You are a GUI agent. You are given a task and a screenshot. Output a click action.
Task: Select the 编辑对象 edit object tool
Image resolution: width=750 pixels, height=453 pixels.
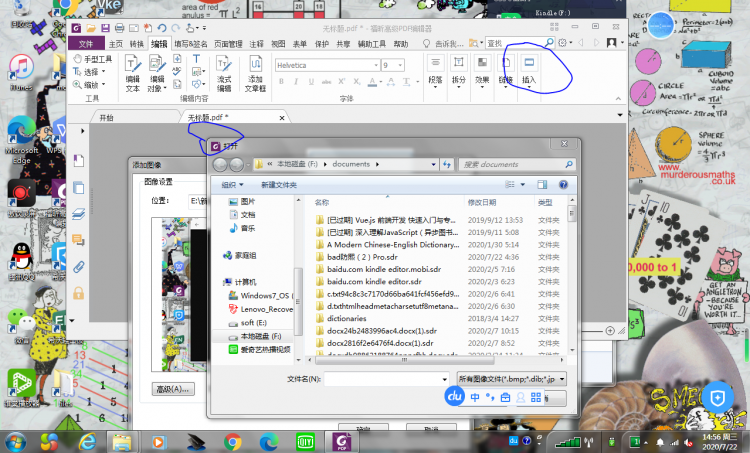point(157,73)
